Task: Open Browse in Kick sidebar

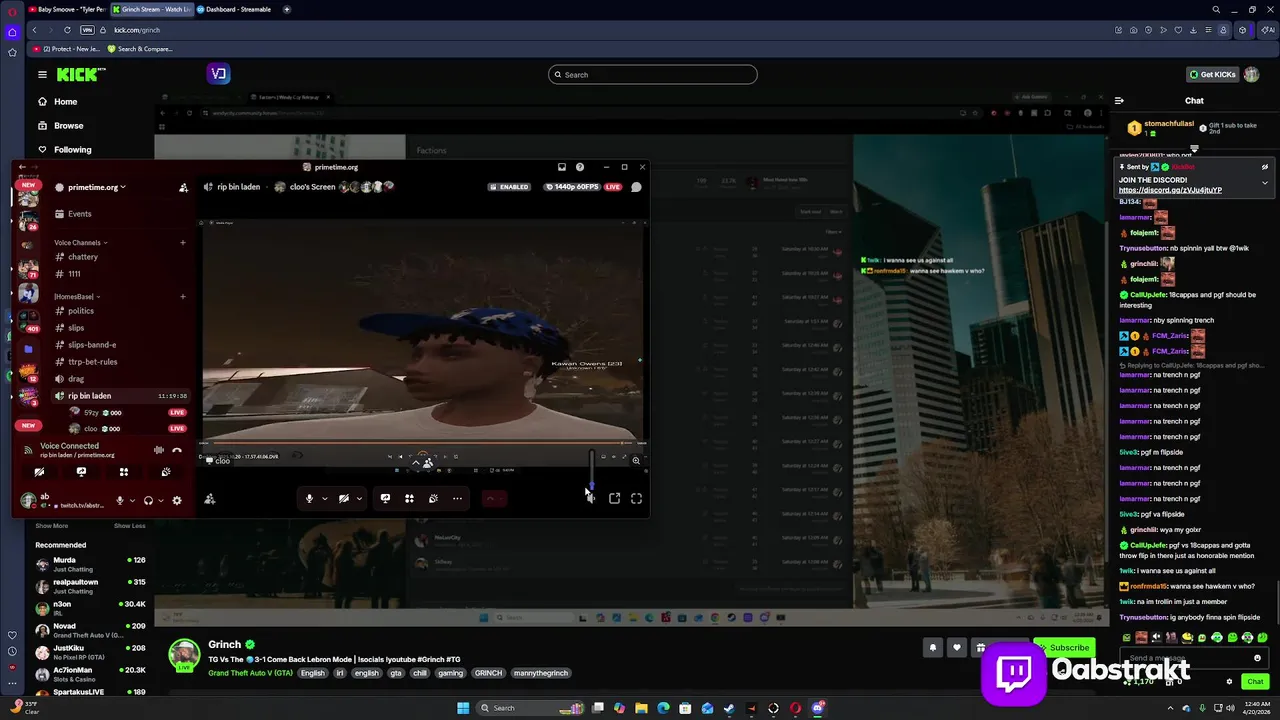Action: pyautogui.click(x=60, y=126)
